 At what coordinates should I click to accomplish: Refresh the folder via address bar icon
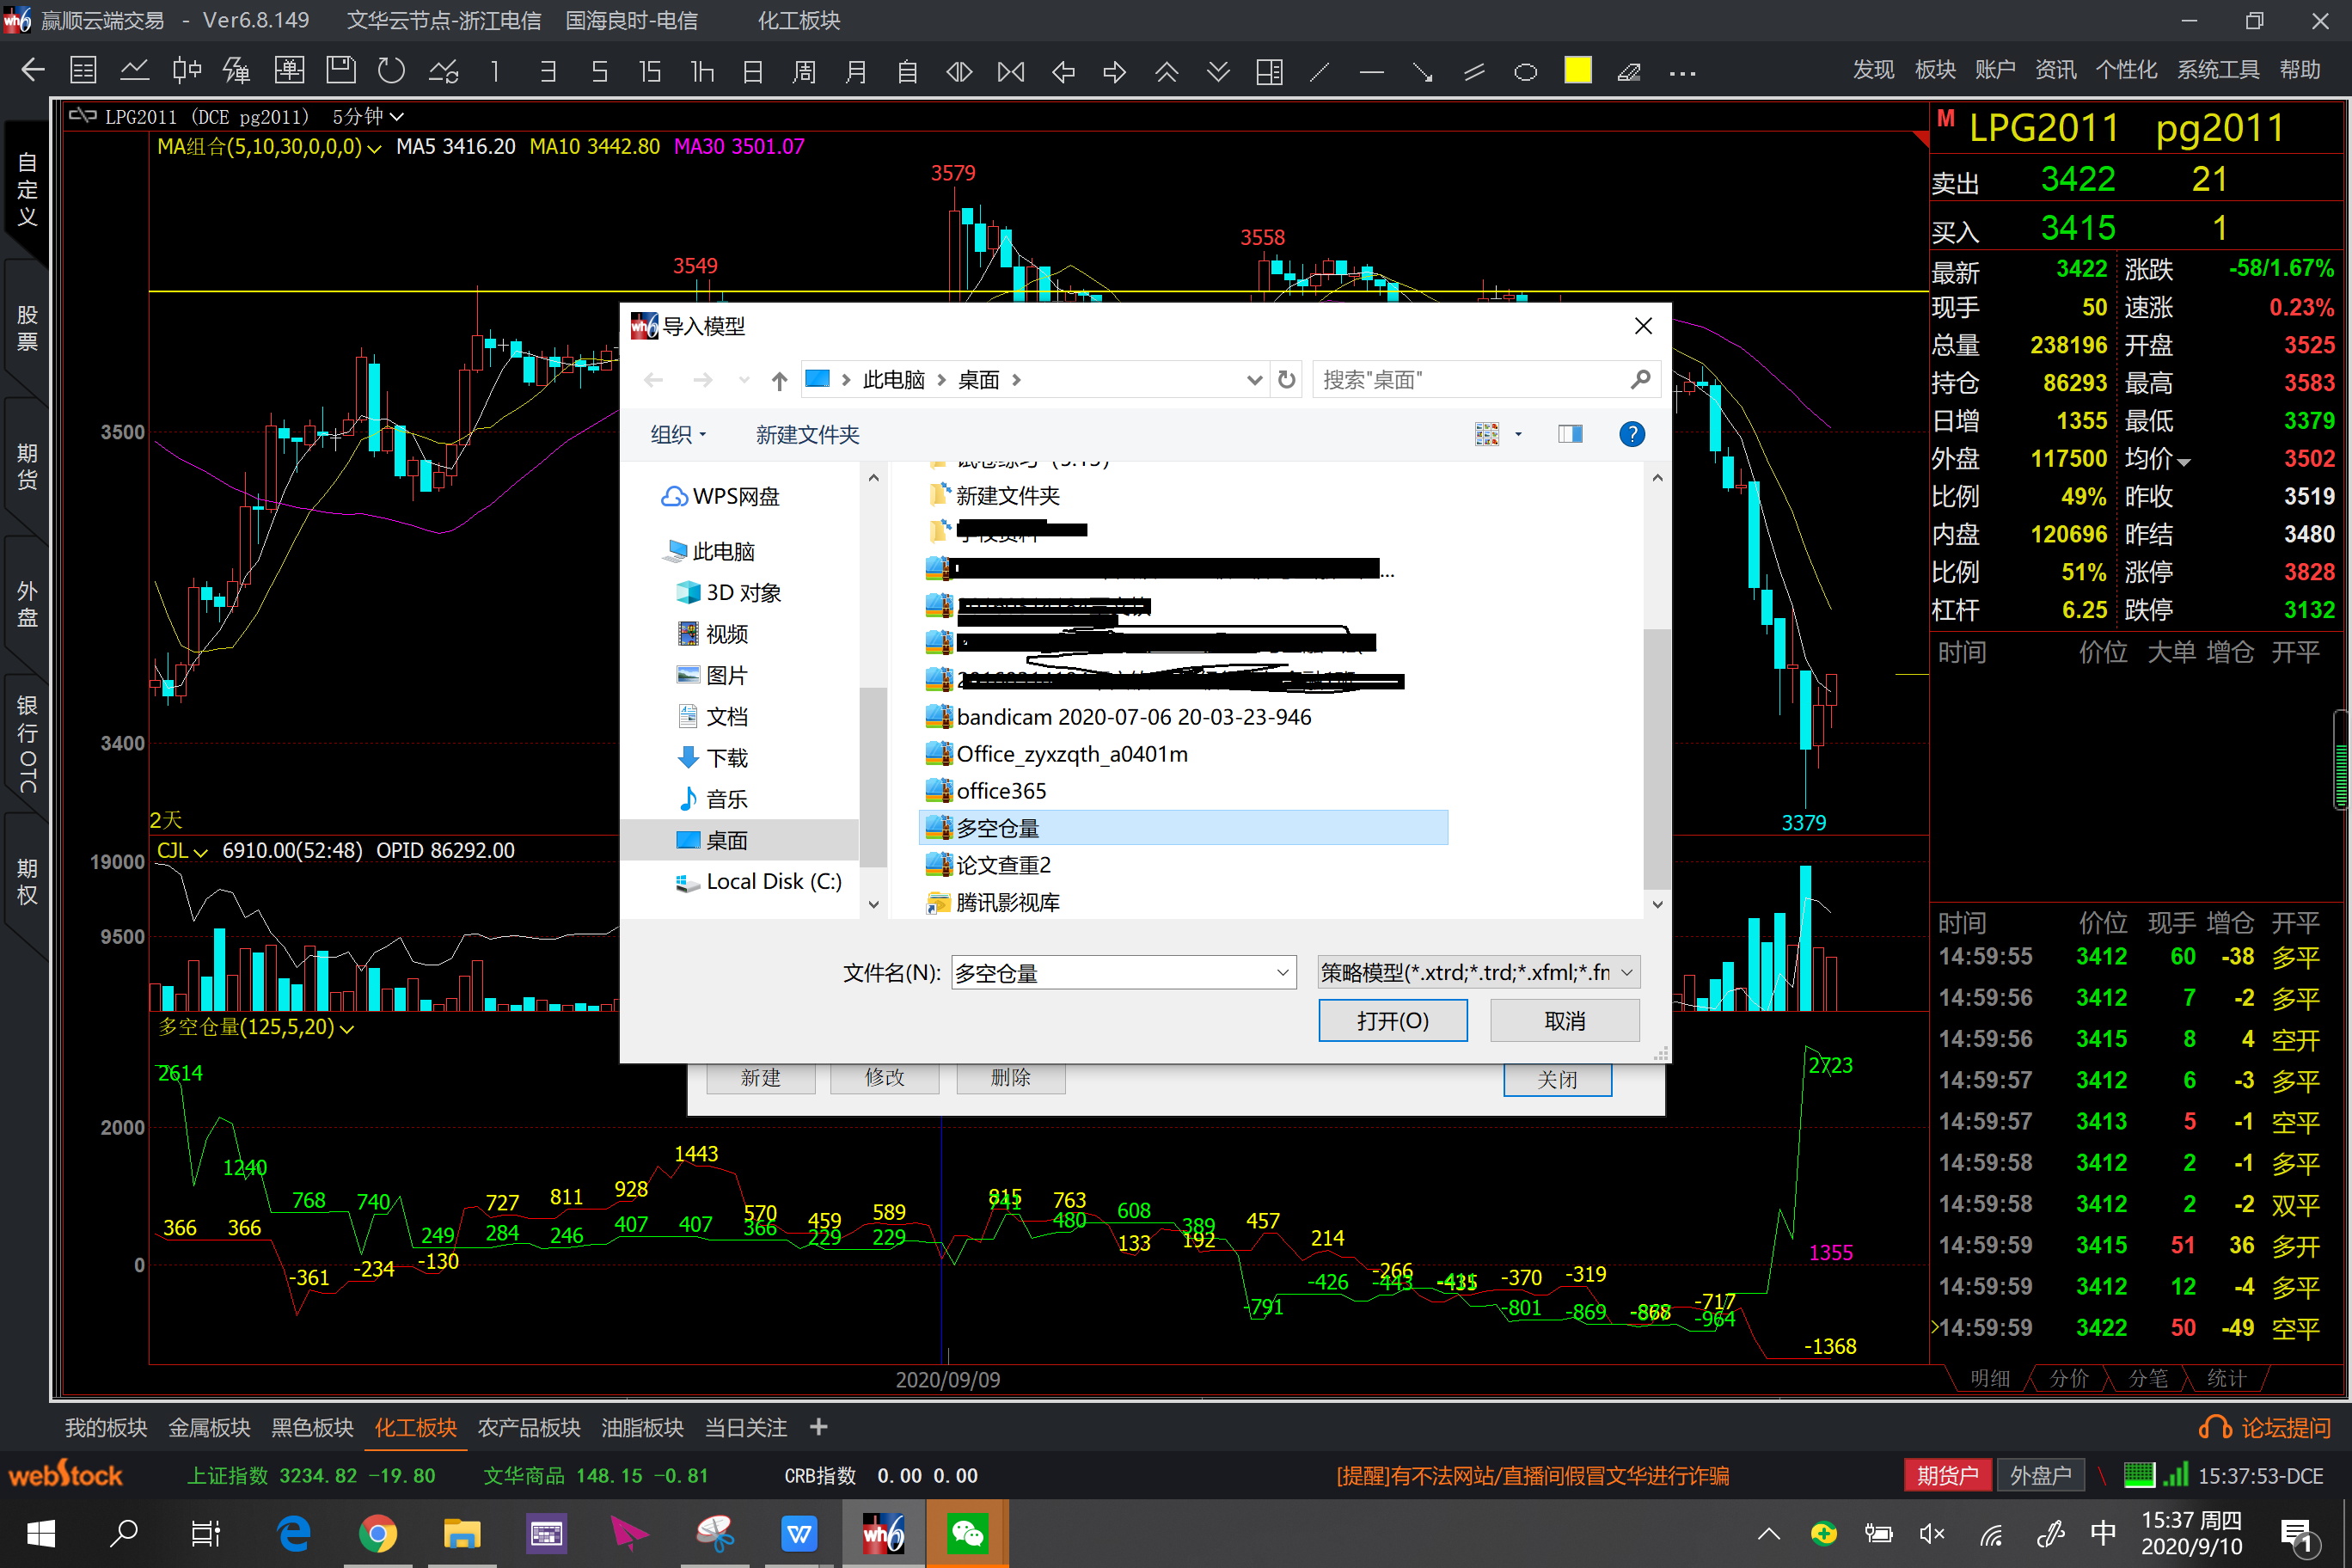pyautogui.click(x=1287, y=380)
